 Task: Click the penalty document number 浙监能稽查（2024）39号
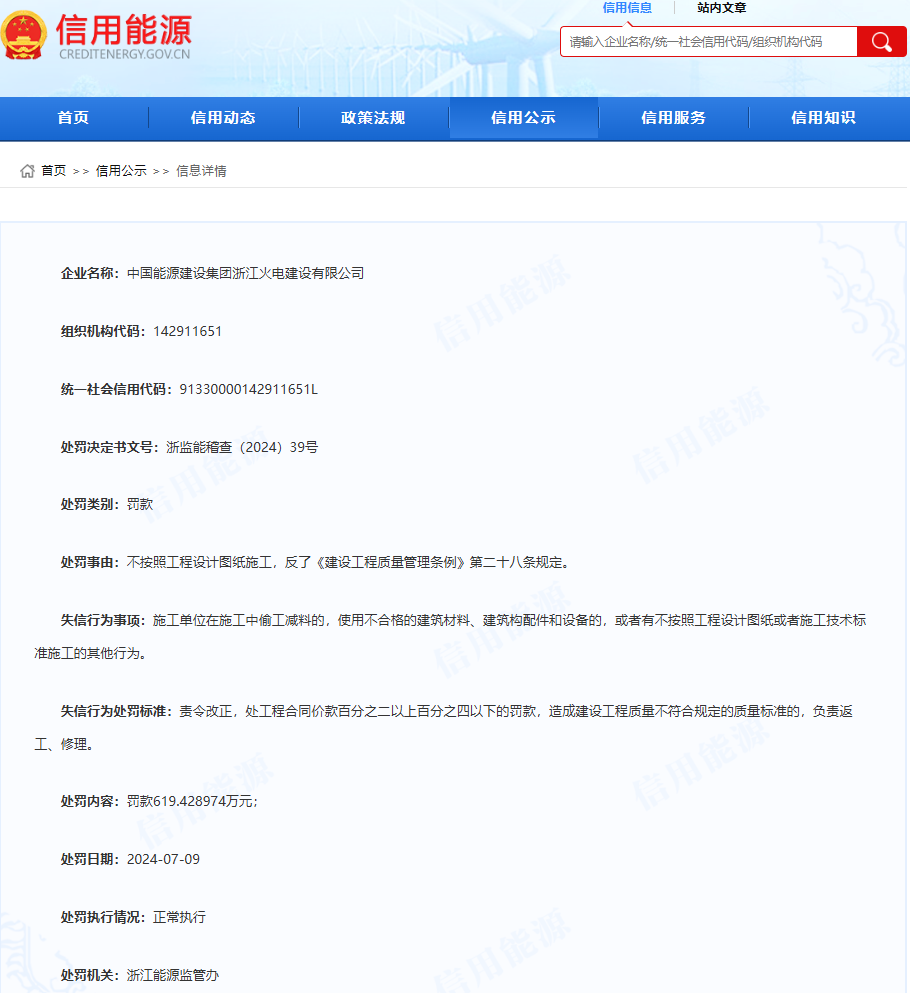pyautogui.click(x=242, y=447)
